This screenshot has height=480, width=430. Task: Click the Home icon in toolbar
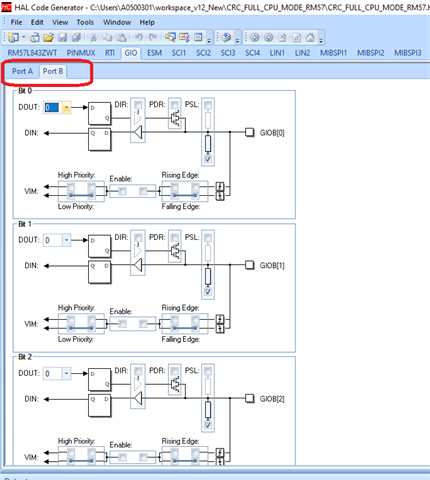[310, 37]
